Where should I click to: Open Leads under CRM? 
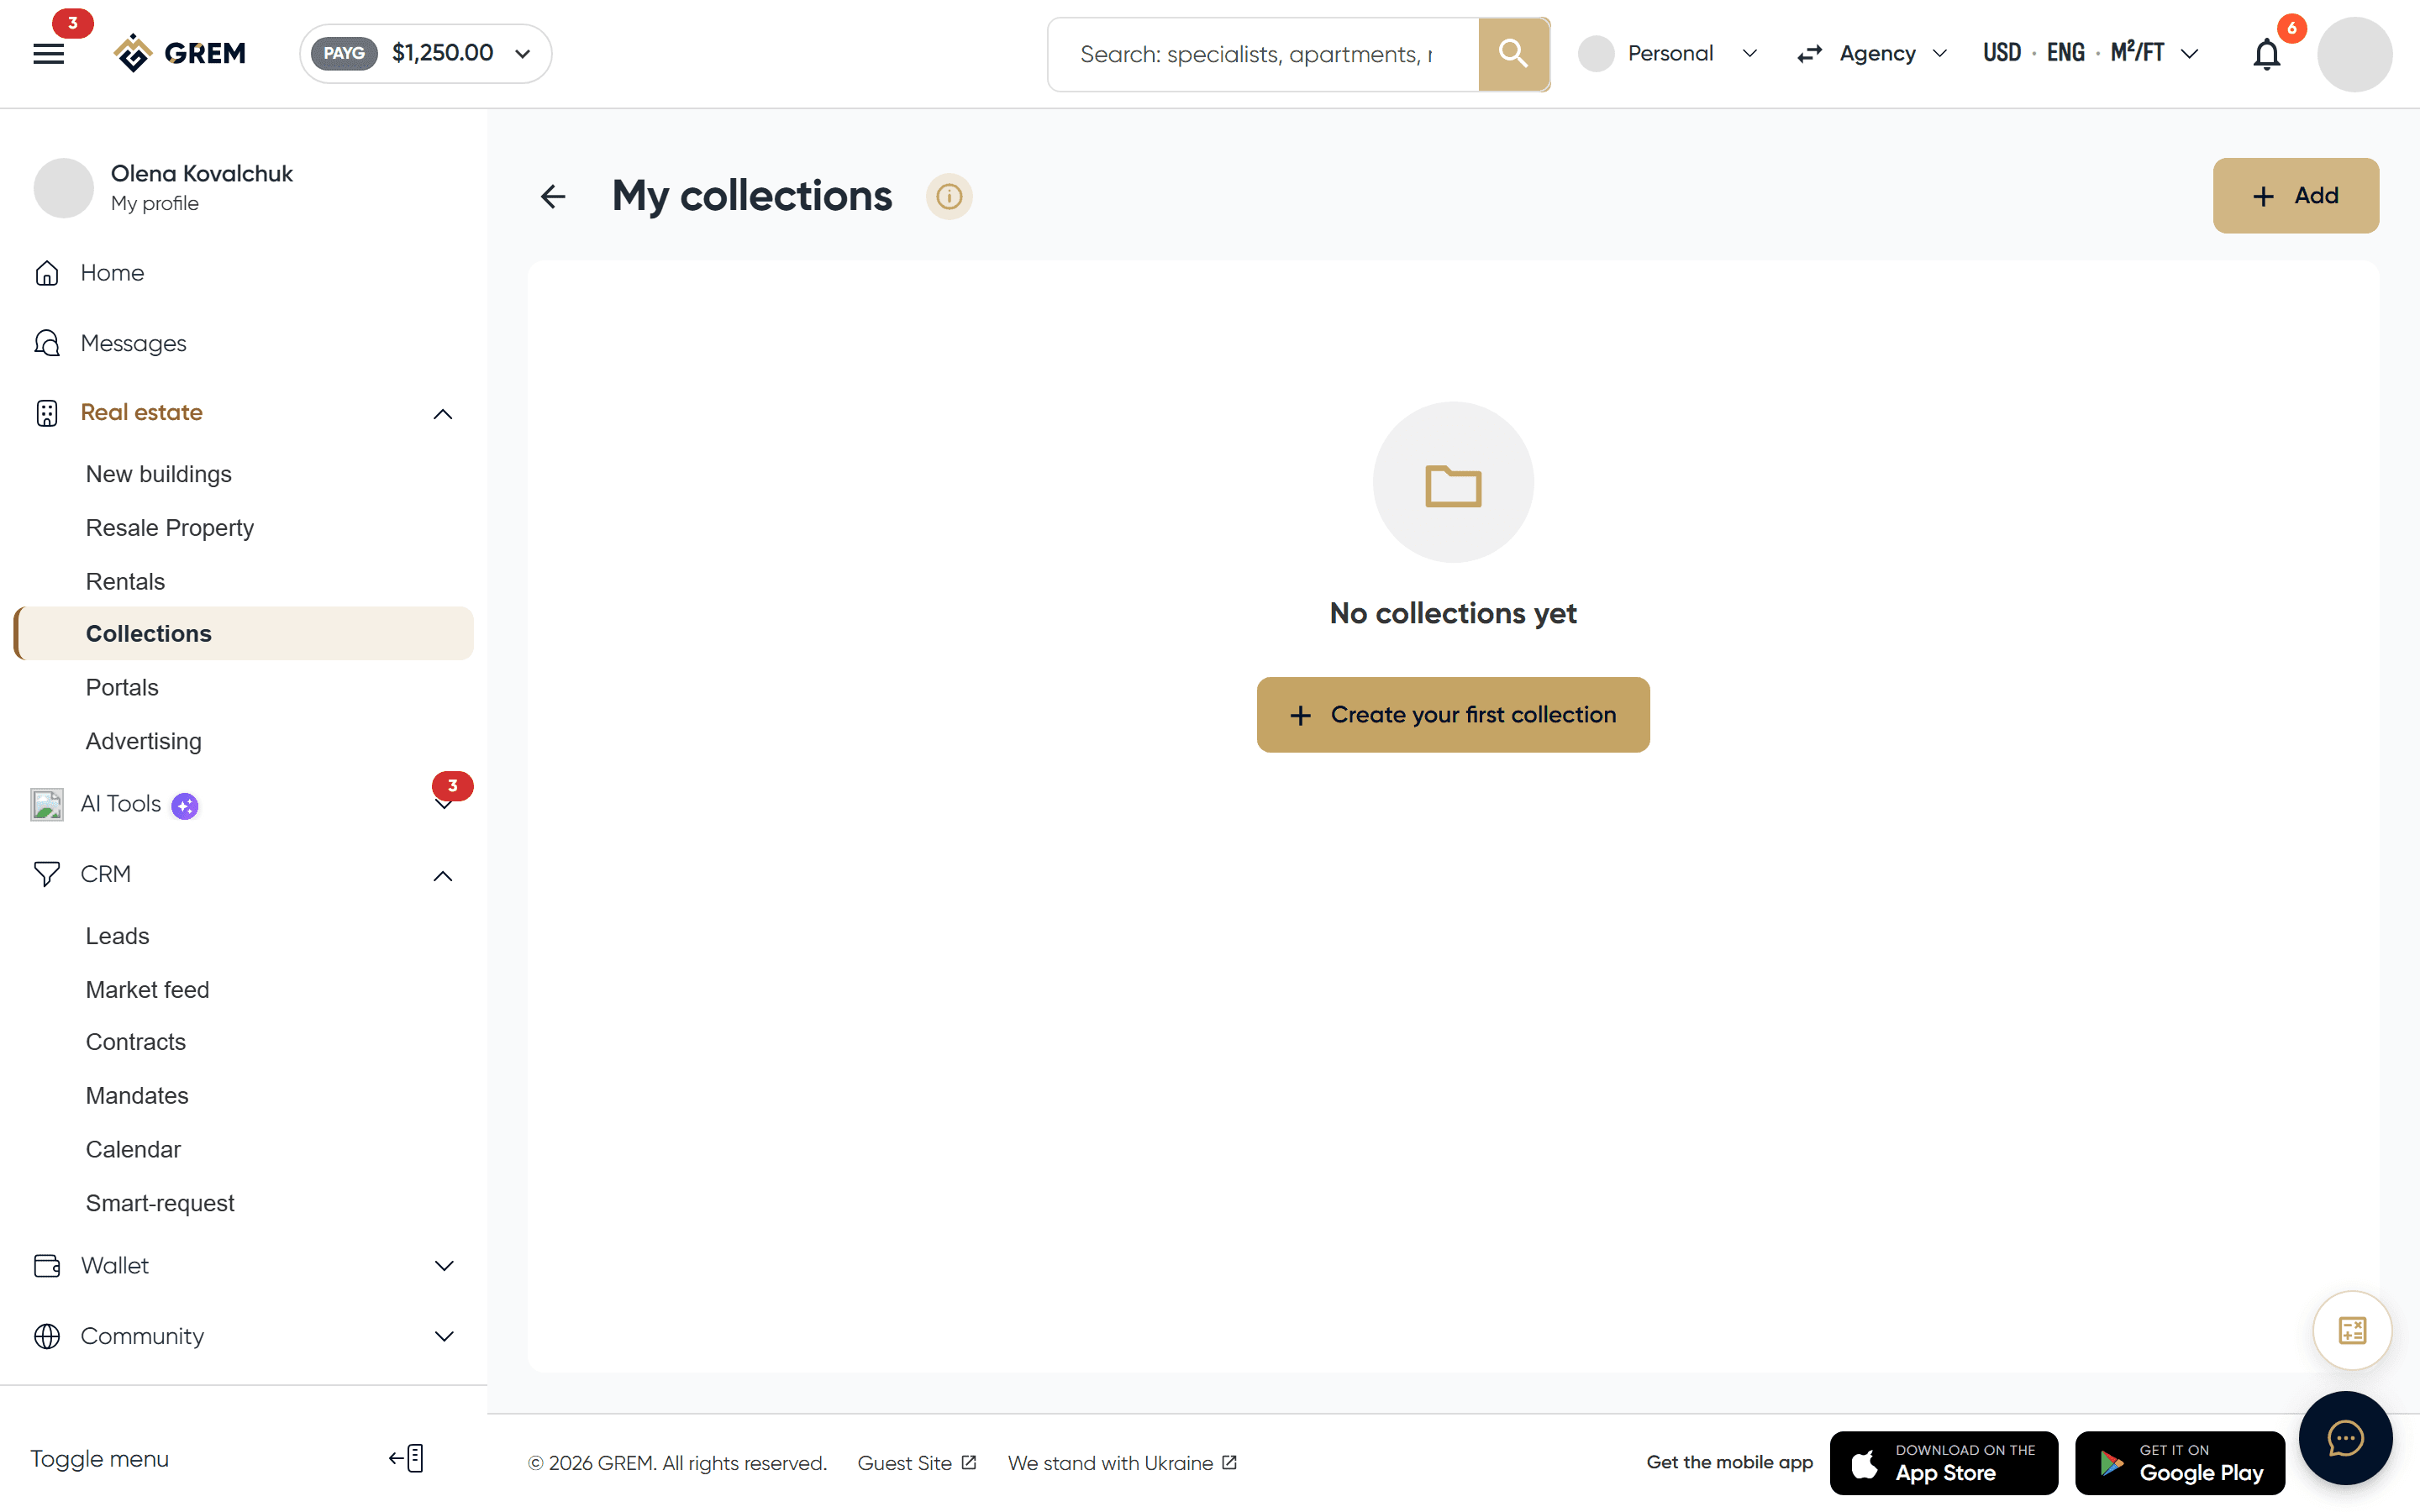117,936
